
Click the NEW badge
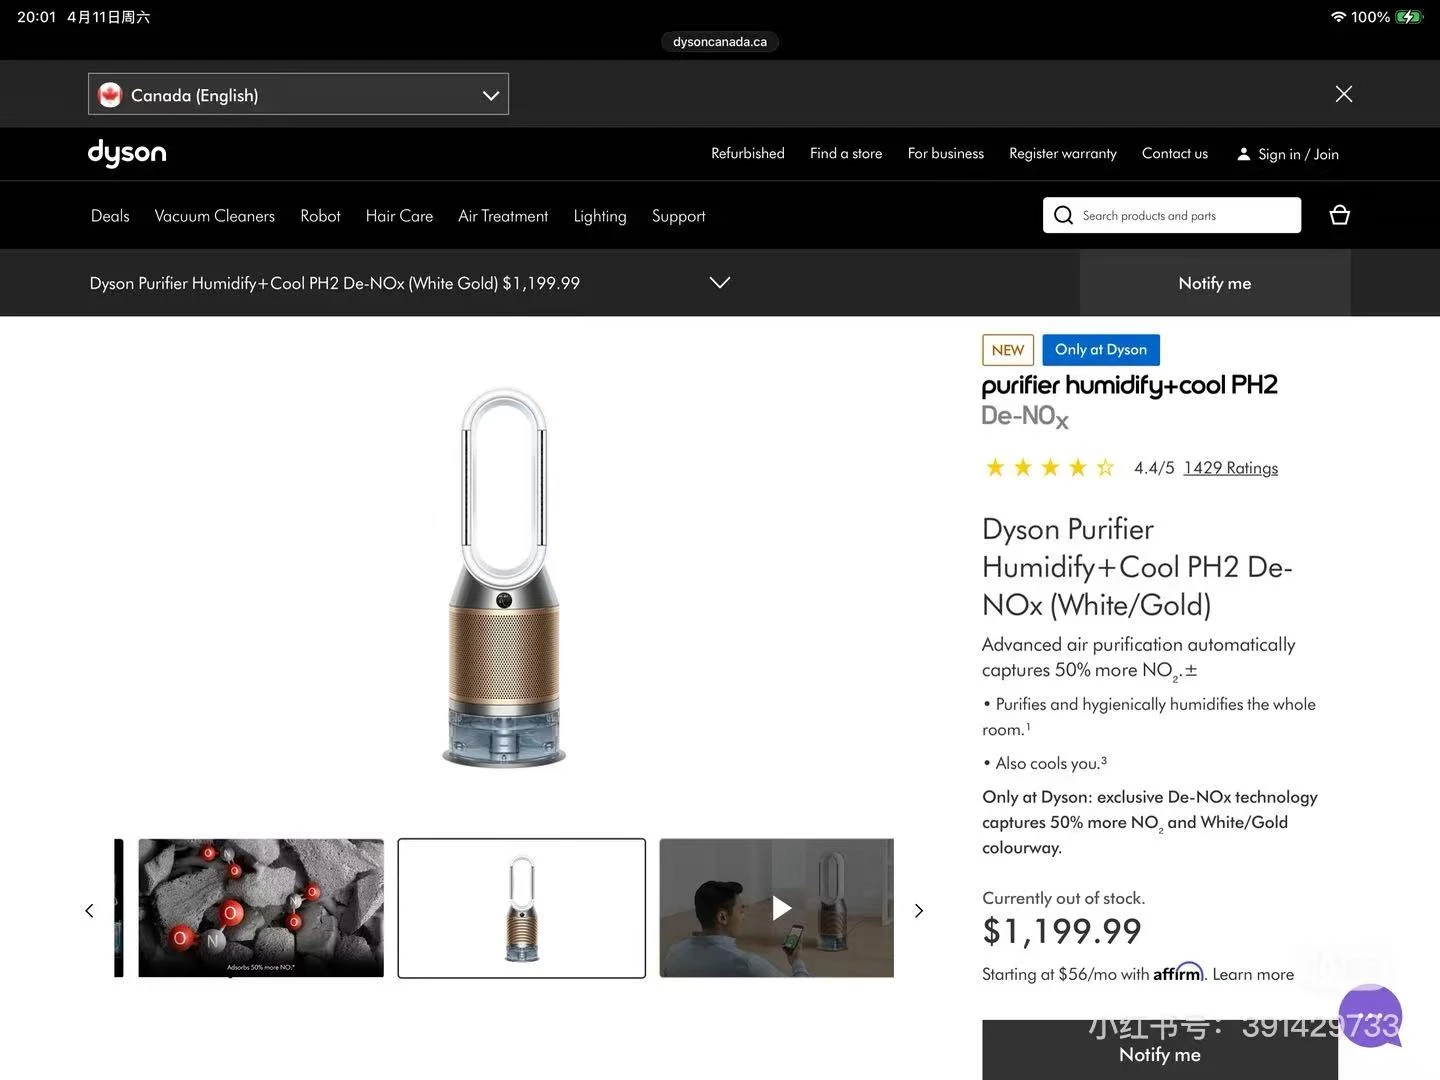(x=1008, y=349)
